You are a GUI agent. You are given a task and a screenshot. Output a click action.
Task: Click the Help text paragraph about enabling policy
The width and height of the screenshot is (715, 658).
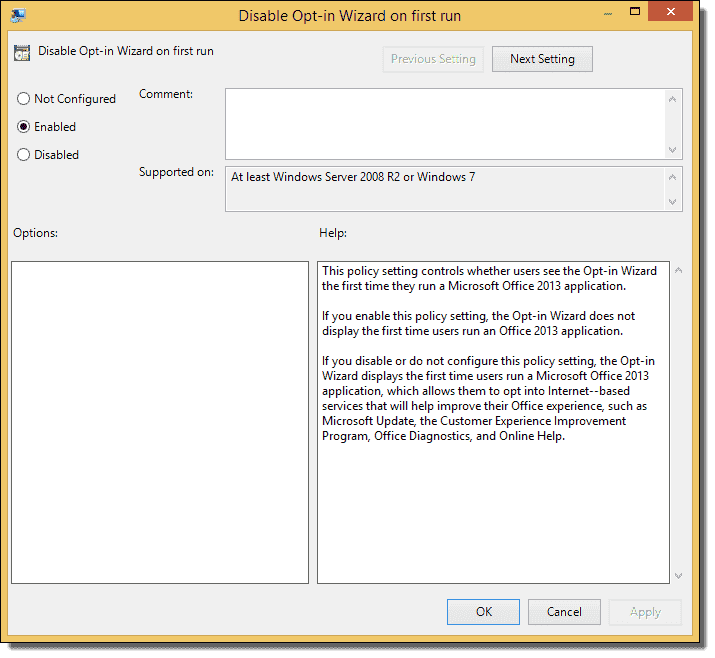click(x=478, y=323)
